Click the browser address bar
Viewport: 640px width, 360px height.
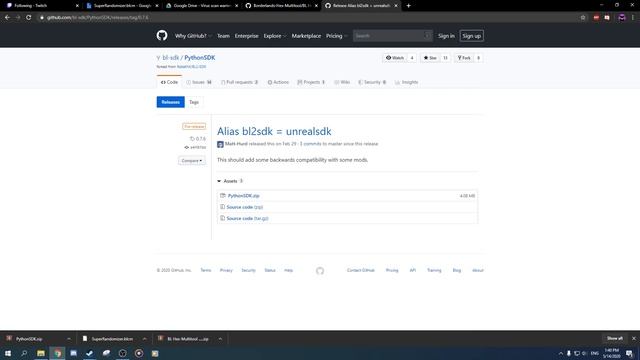(x=306, y=18)
